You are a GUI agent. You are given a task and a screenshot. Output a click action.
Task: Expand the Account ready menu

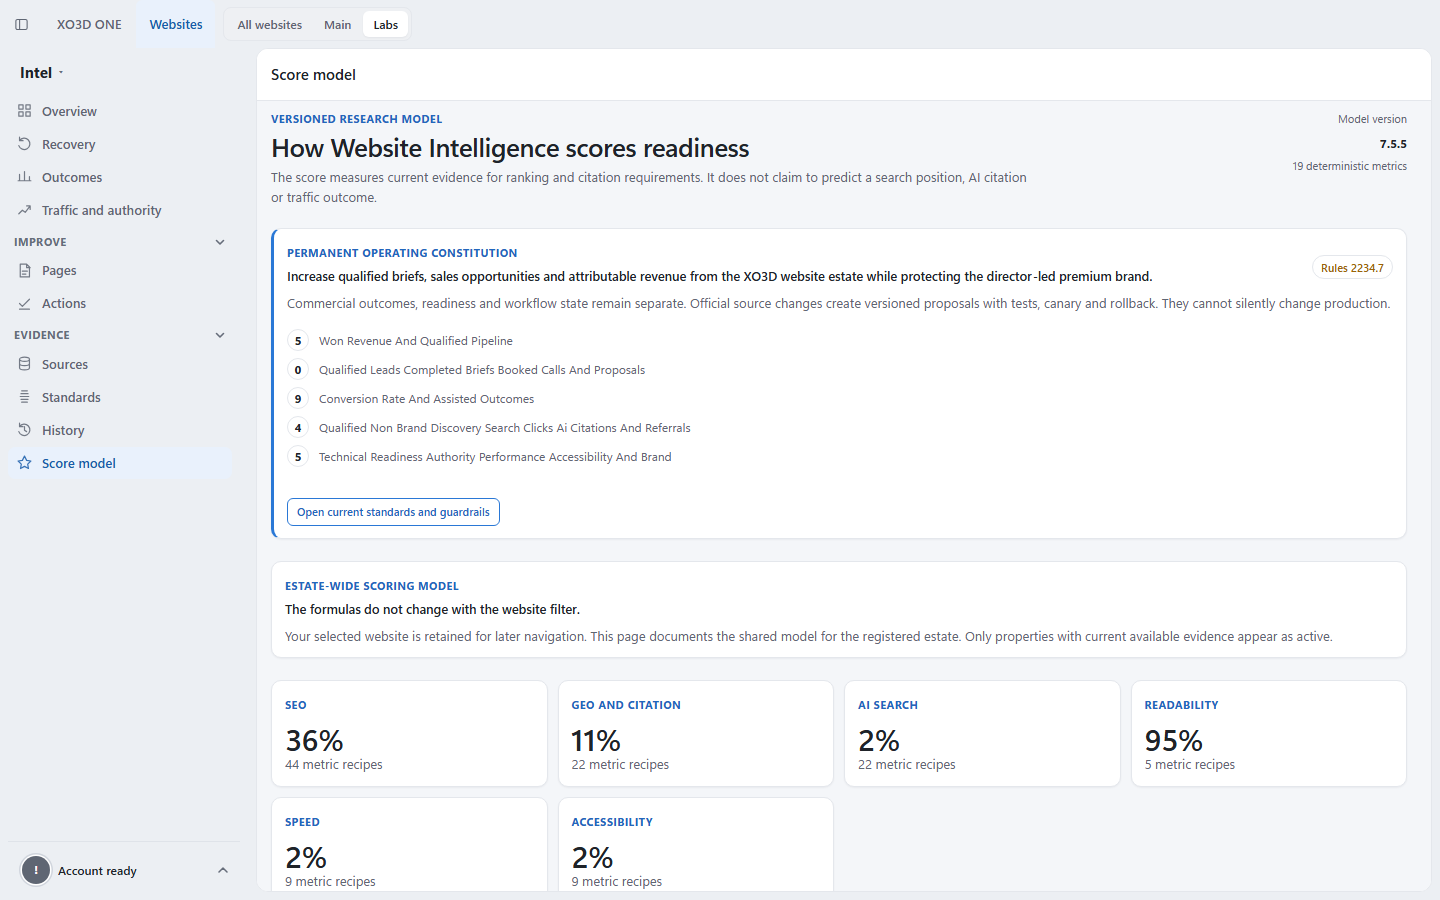click(x=223, y=871)
